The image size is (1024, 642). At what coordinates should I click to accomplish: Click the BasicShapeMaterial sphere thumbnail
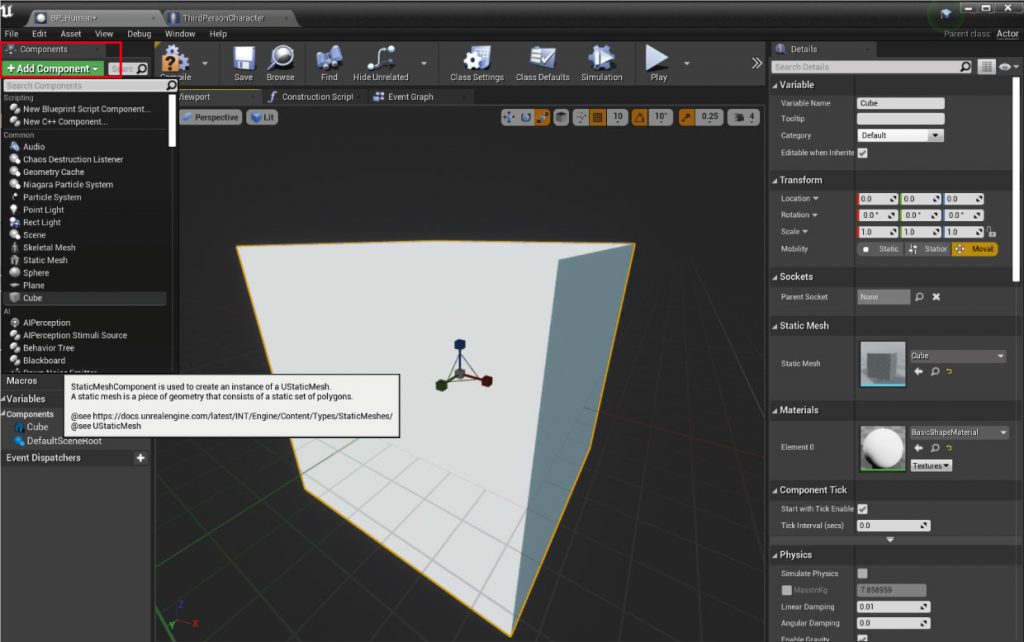tap(883, 448)
